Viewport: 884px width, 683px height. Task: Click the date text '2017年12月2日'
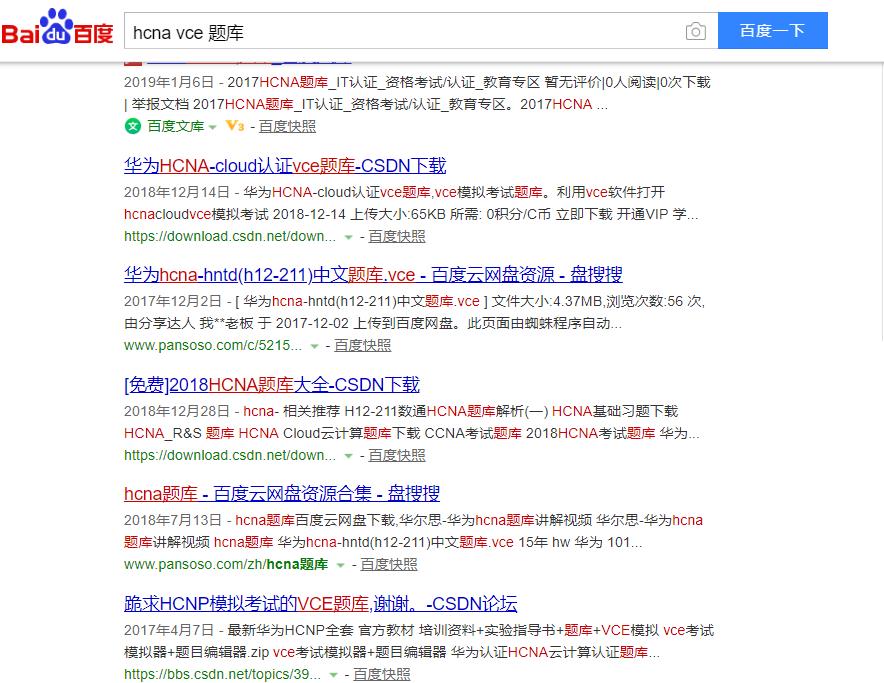point(173,301)
